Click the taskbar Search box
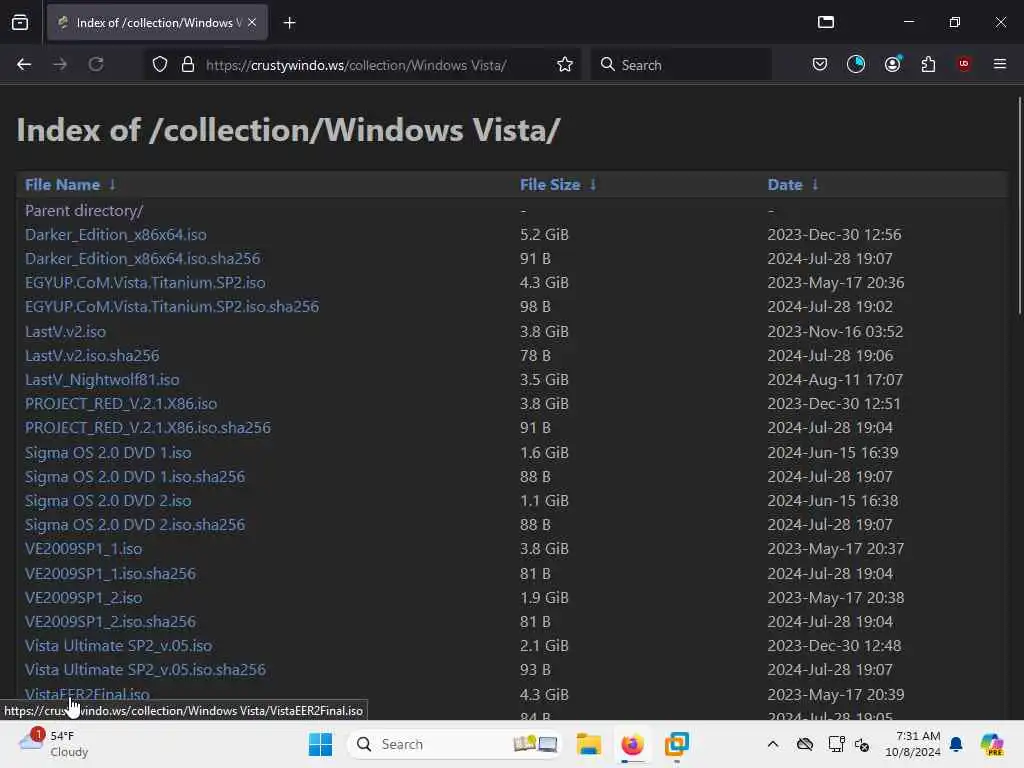The width and height of the screenshot is (1024, 768). point(455,744)
